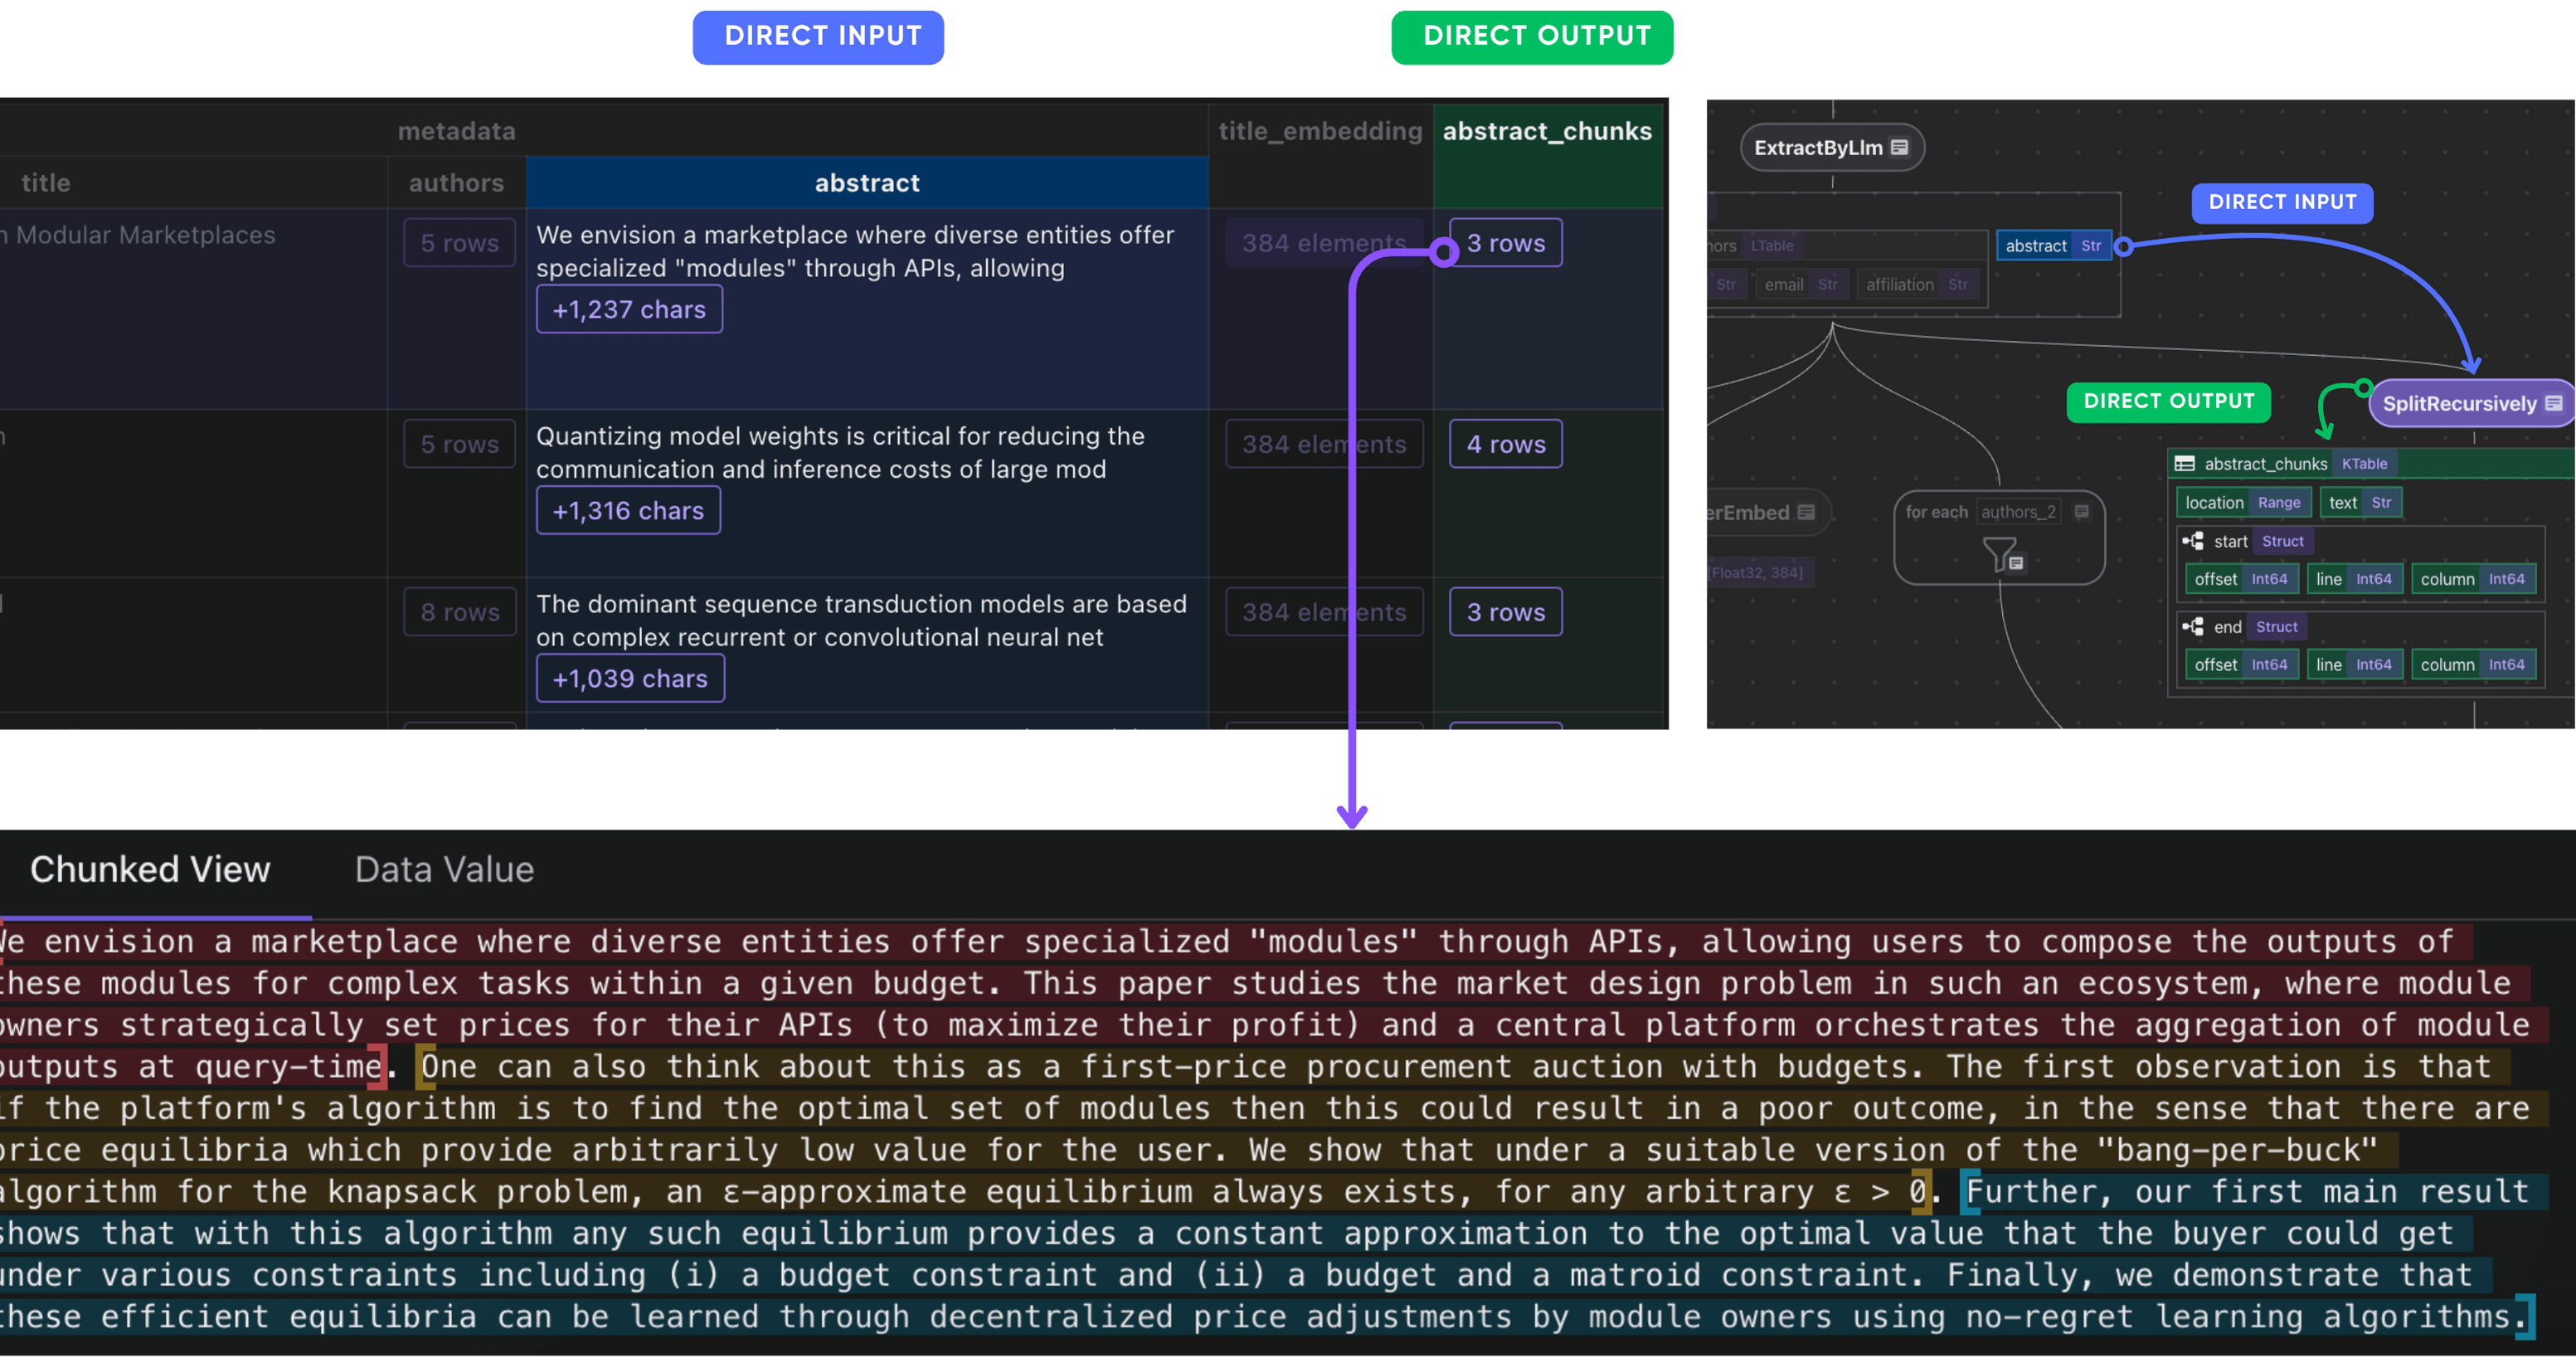The height and width of the screenshot is (1358, 2576).
Task: Expand the +1,316 chars abstract preview
Action: click(x=628, y=511)
